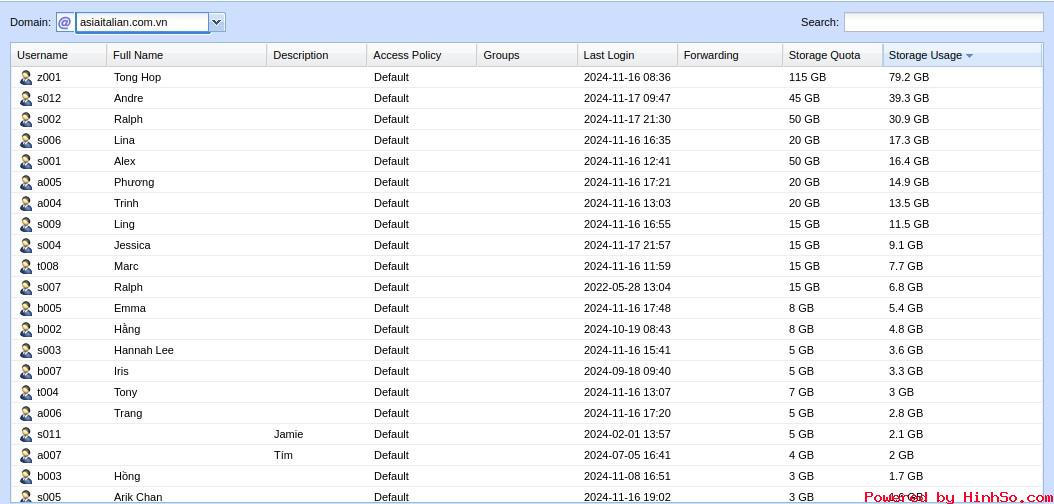Screen dimensions: 1054x504
Task: Click the name Trang
Action: tap(128, 413)
